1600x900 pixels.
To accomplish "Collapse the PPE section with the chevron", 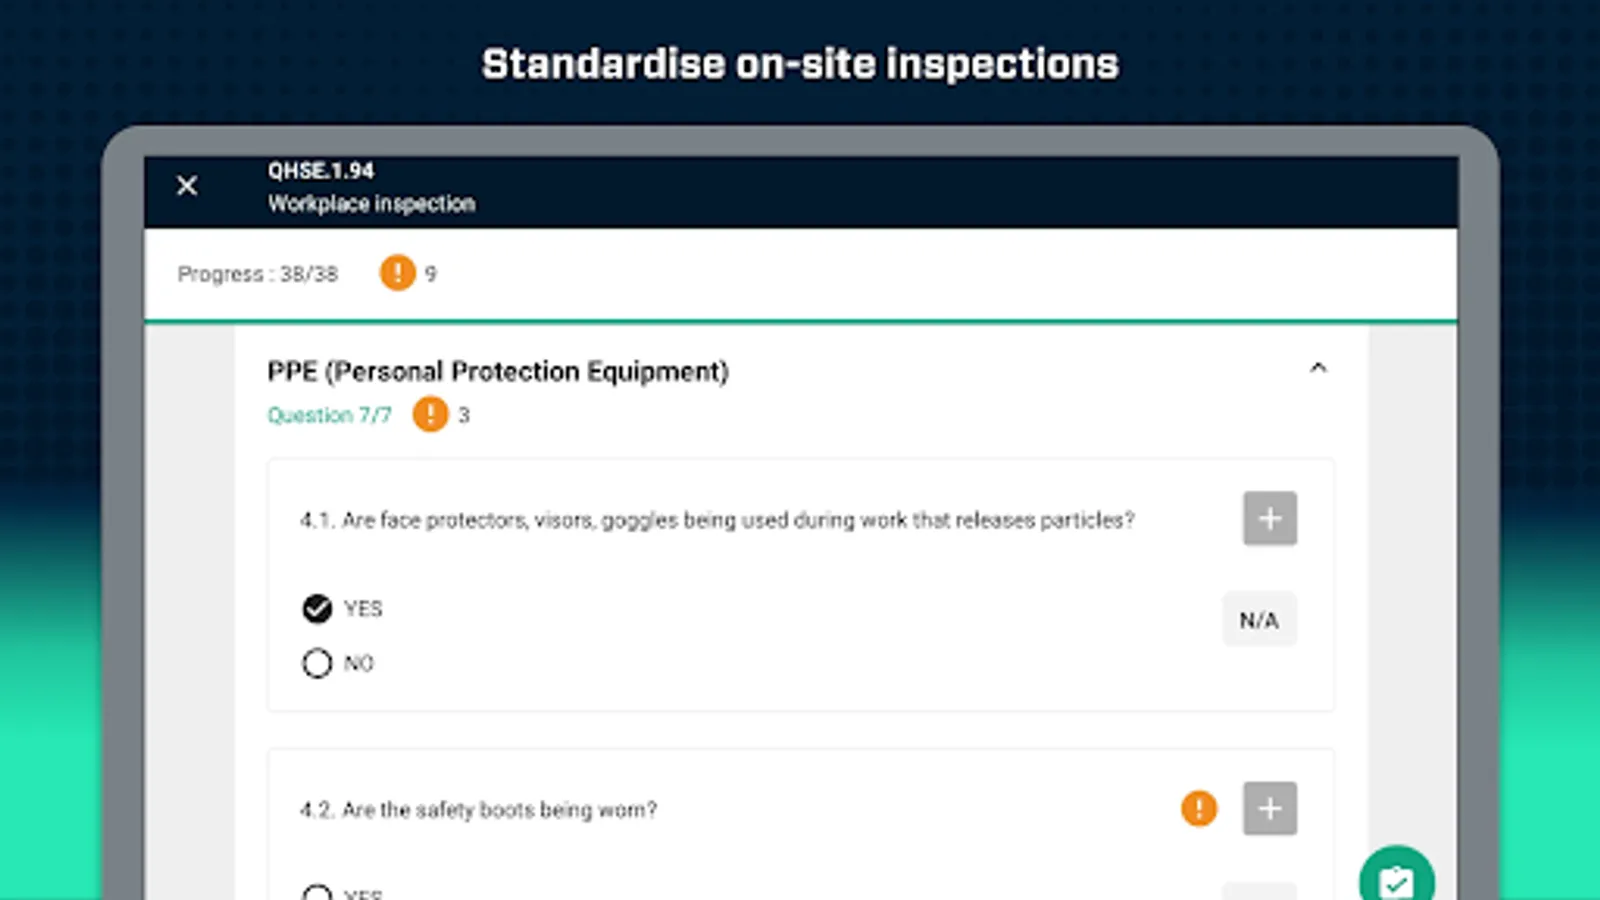I will click(x=1318, y=368).
